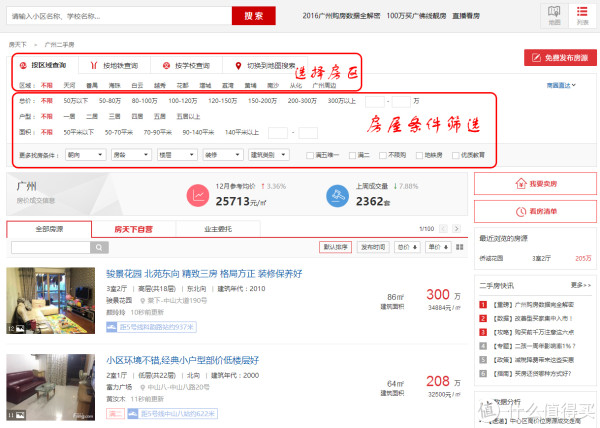
Task: Select the 按区域查询 tab
Action: [x=45, y=65]
